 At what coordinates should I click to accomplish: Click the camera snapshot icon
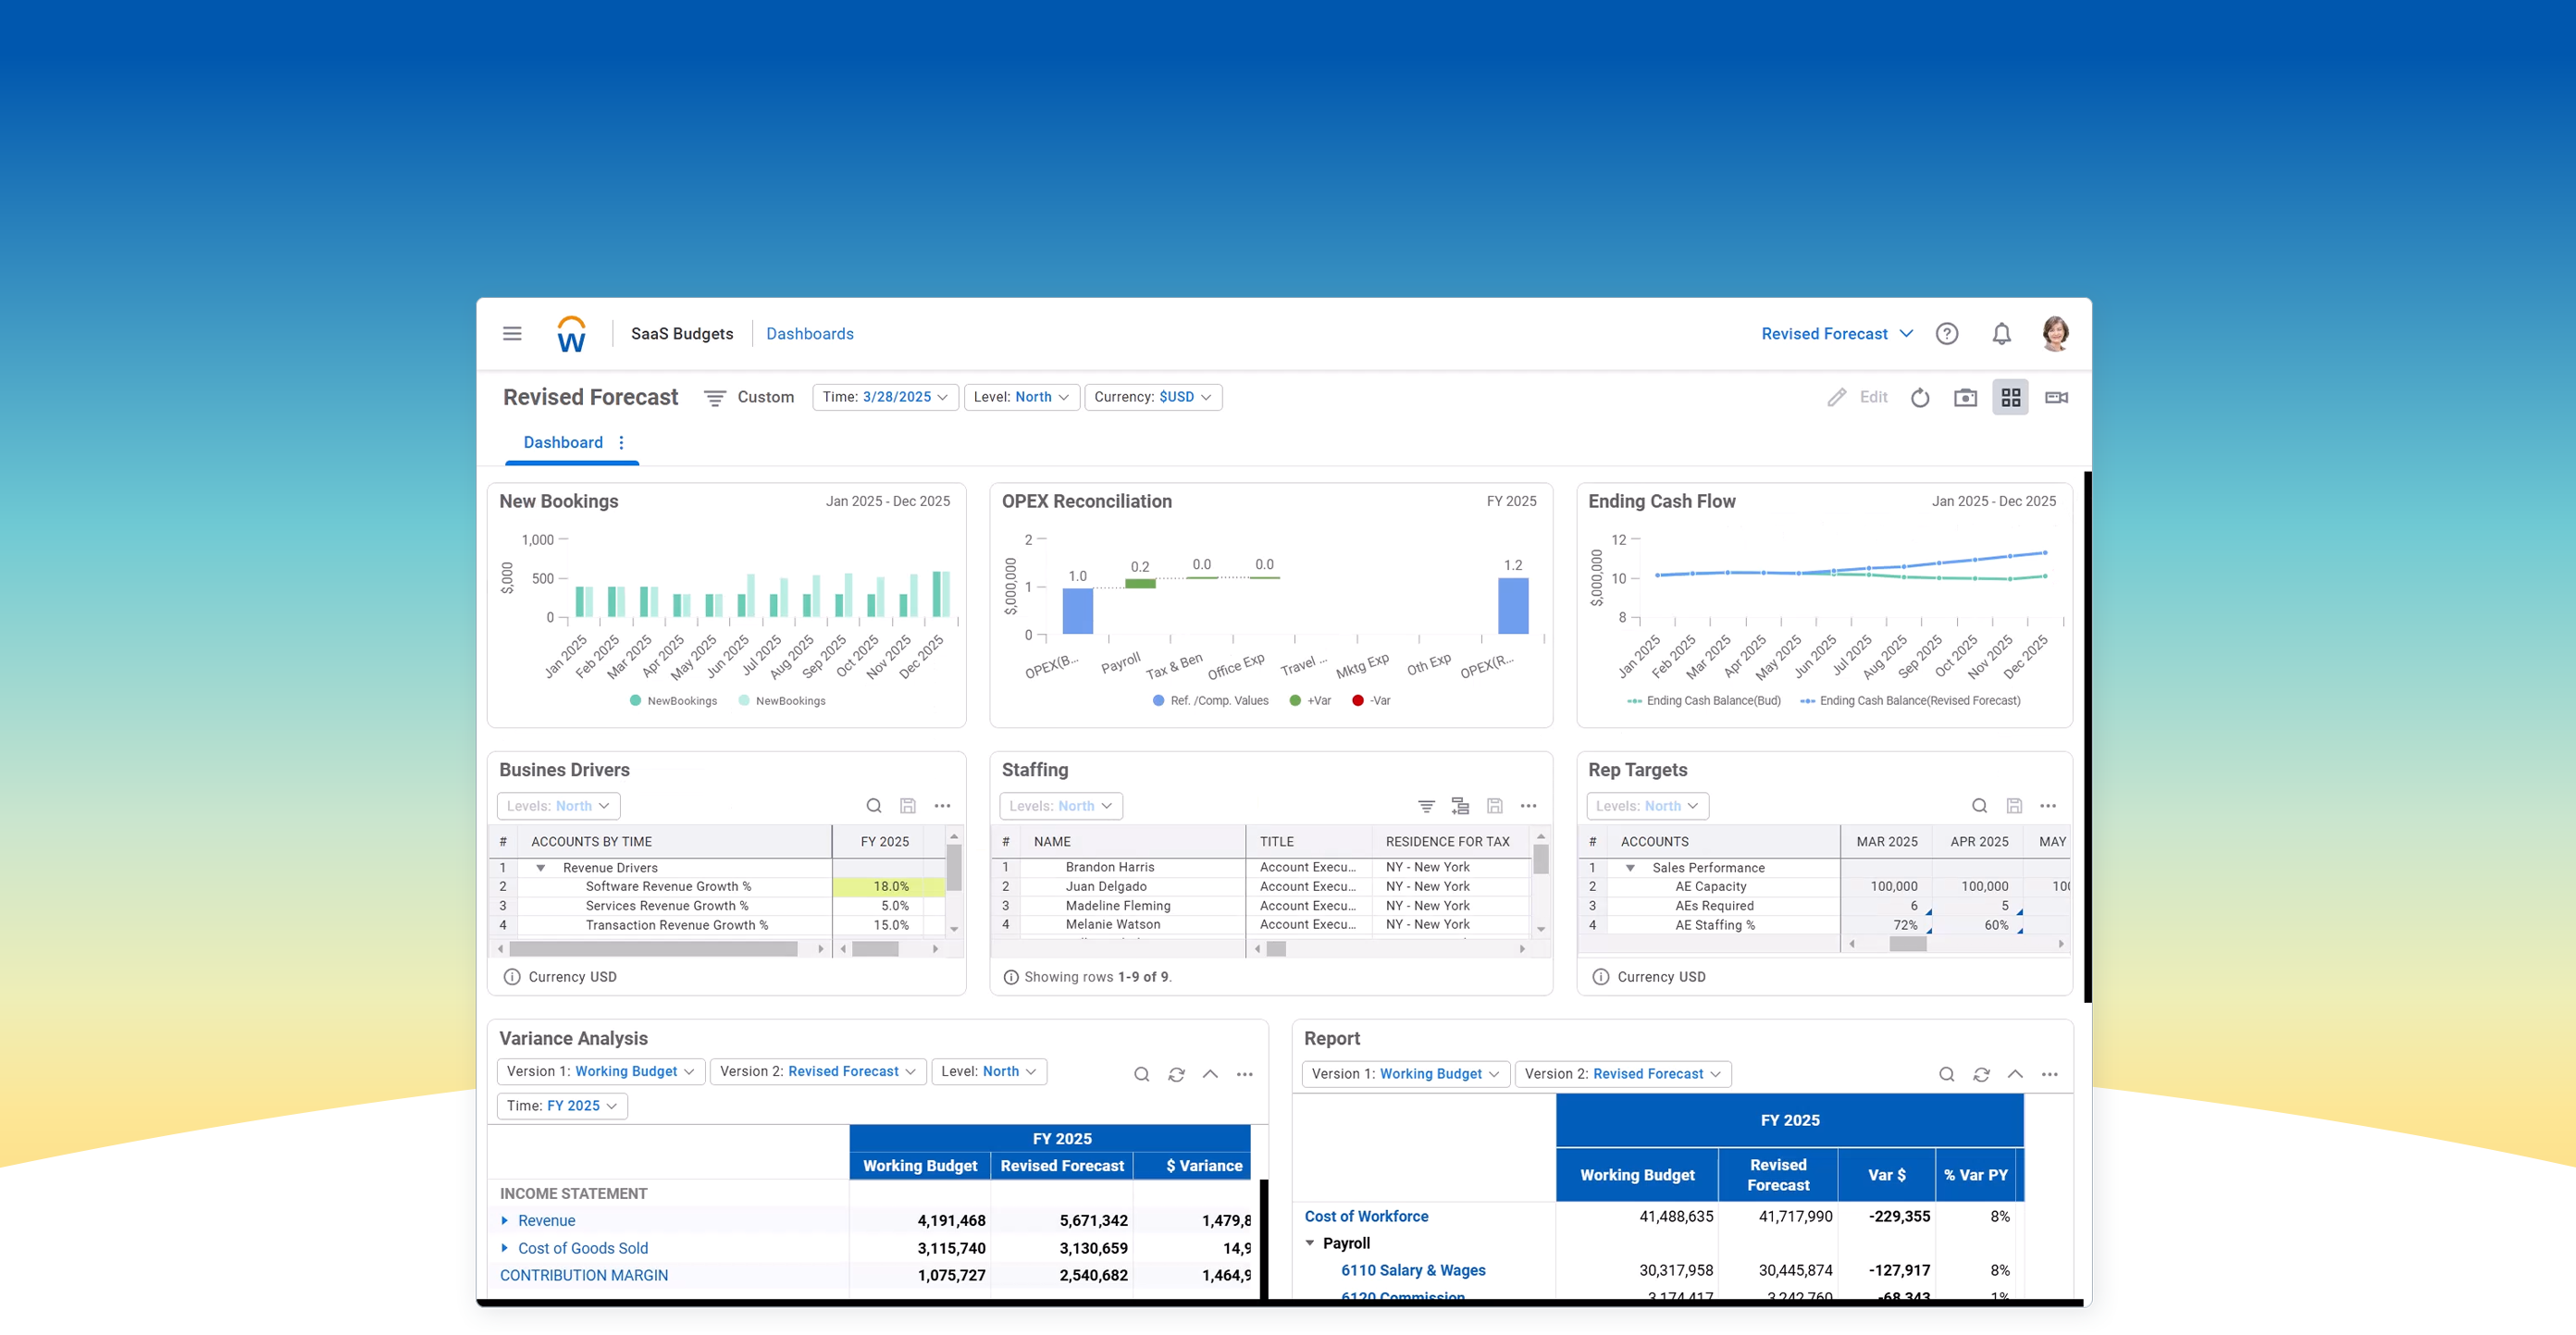[x=1965, y=398]
